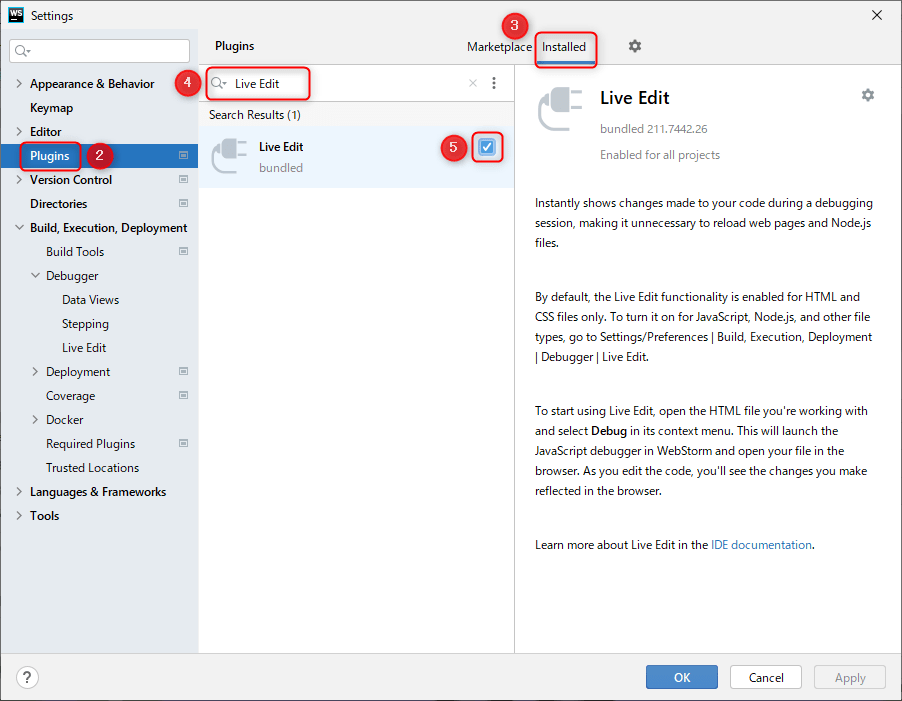Open Stepping under Debugger
Image resolution: width=902 pixels, height=701 pixels.
85,324
